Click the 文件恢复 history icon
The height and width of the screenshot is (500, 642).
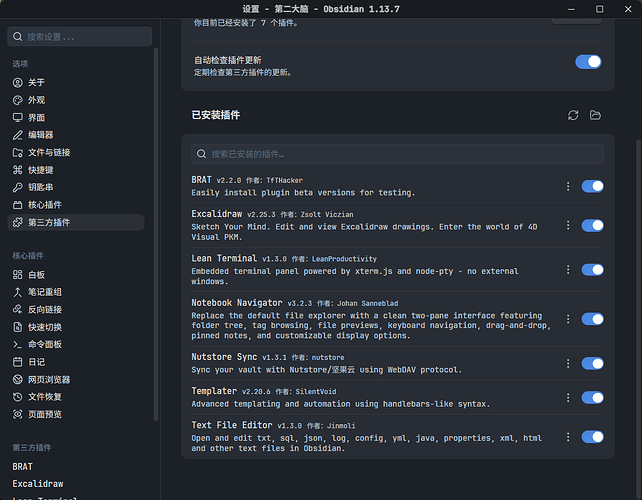click(18, 397)
